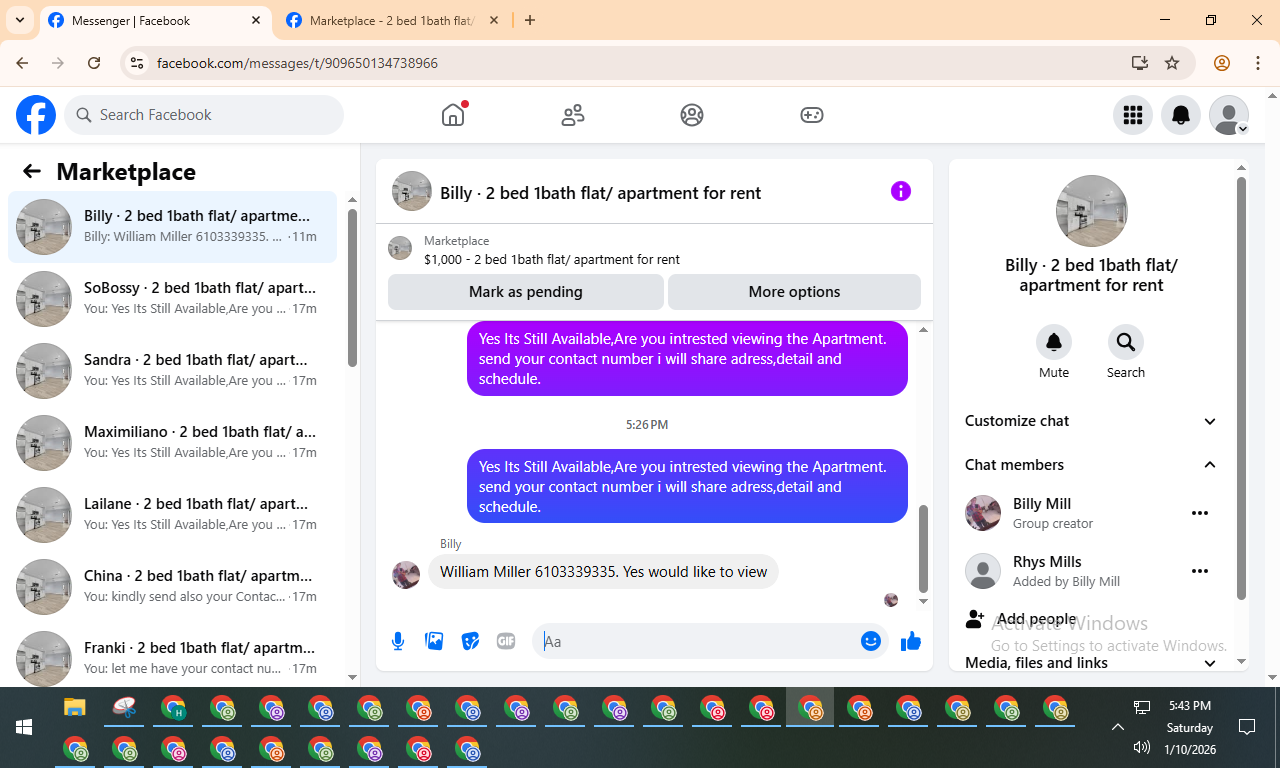Open the account profile avatar menu

coord(1229,115)
